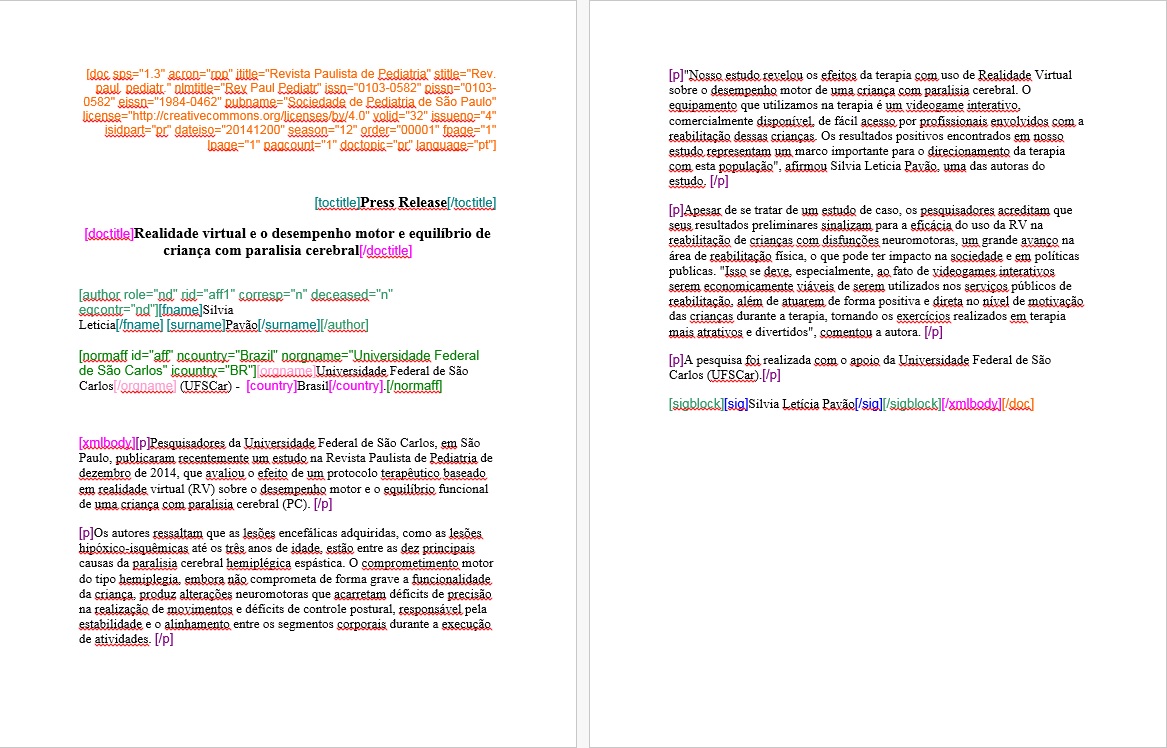The image size is (1167, 748).
Task: Click the [normaff id="aff" opening tag
Action: (x=120, y=355)
